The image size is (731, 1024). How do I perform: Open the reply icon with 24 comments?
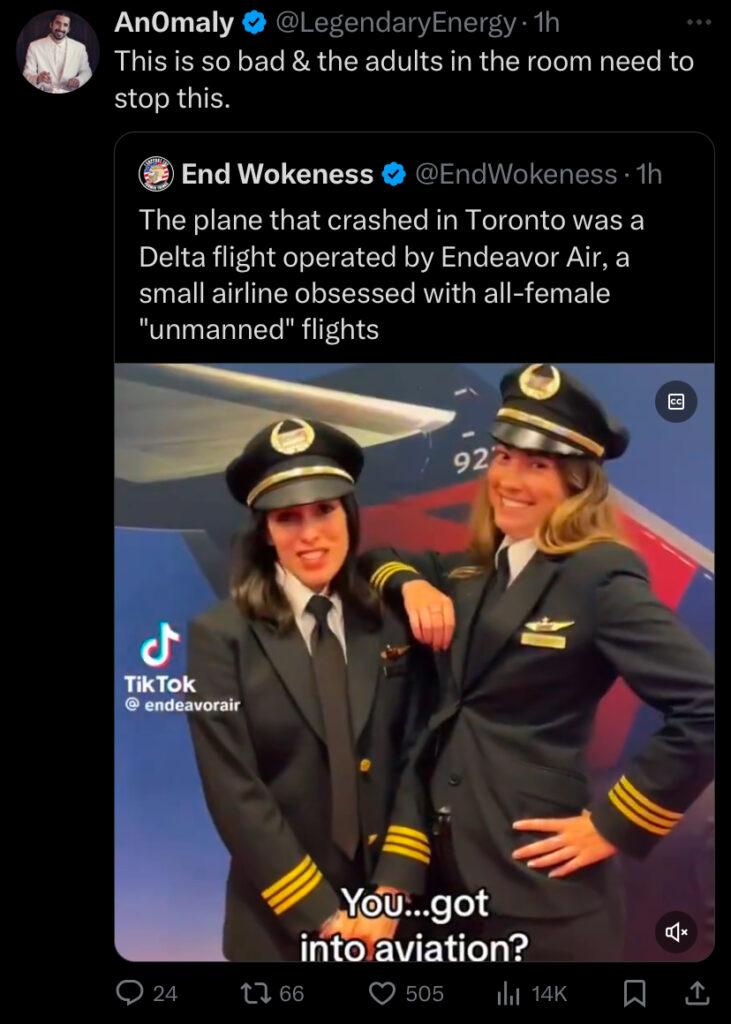point(130,993)
